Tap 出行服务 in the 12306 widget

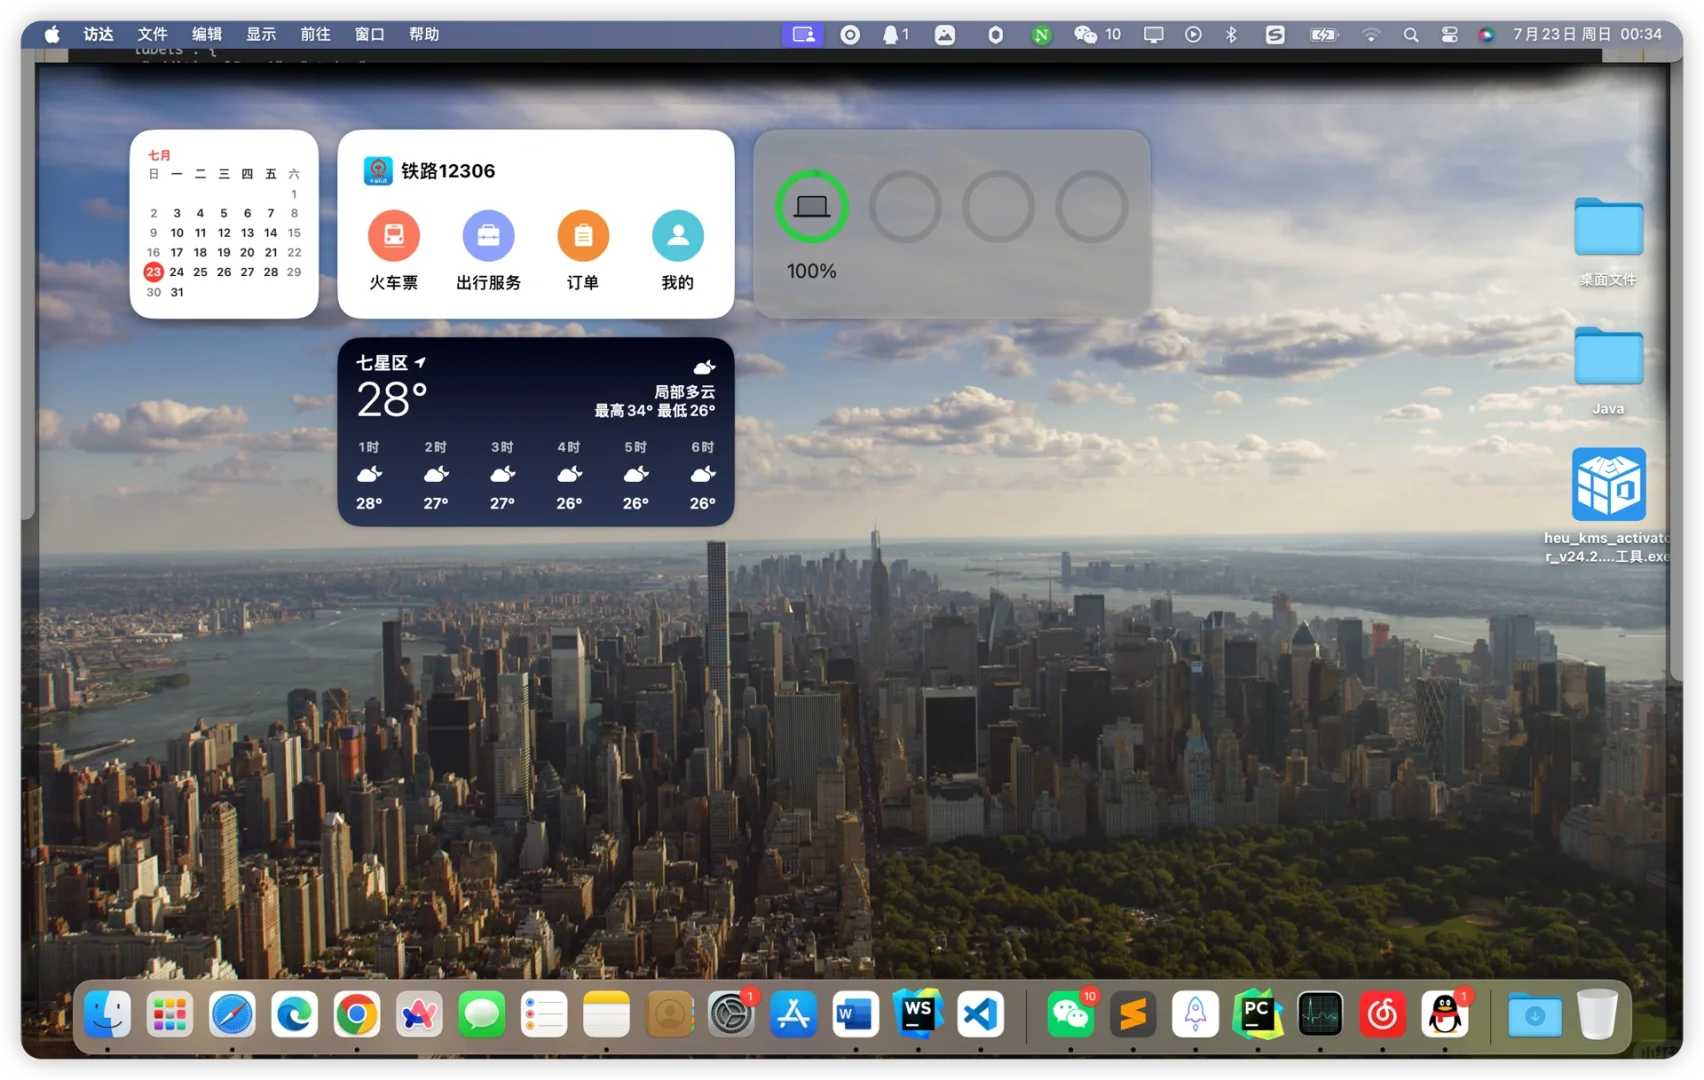tap(488, 250)
